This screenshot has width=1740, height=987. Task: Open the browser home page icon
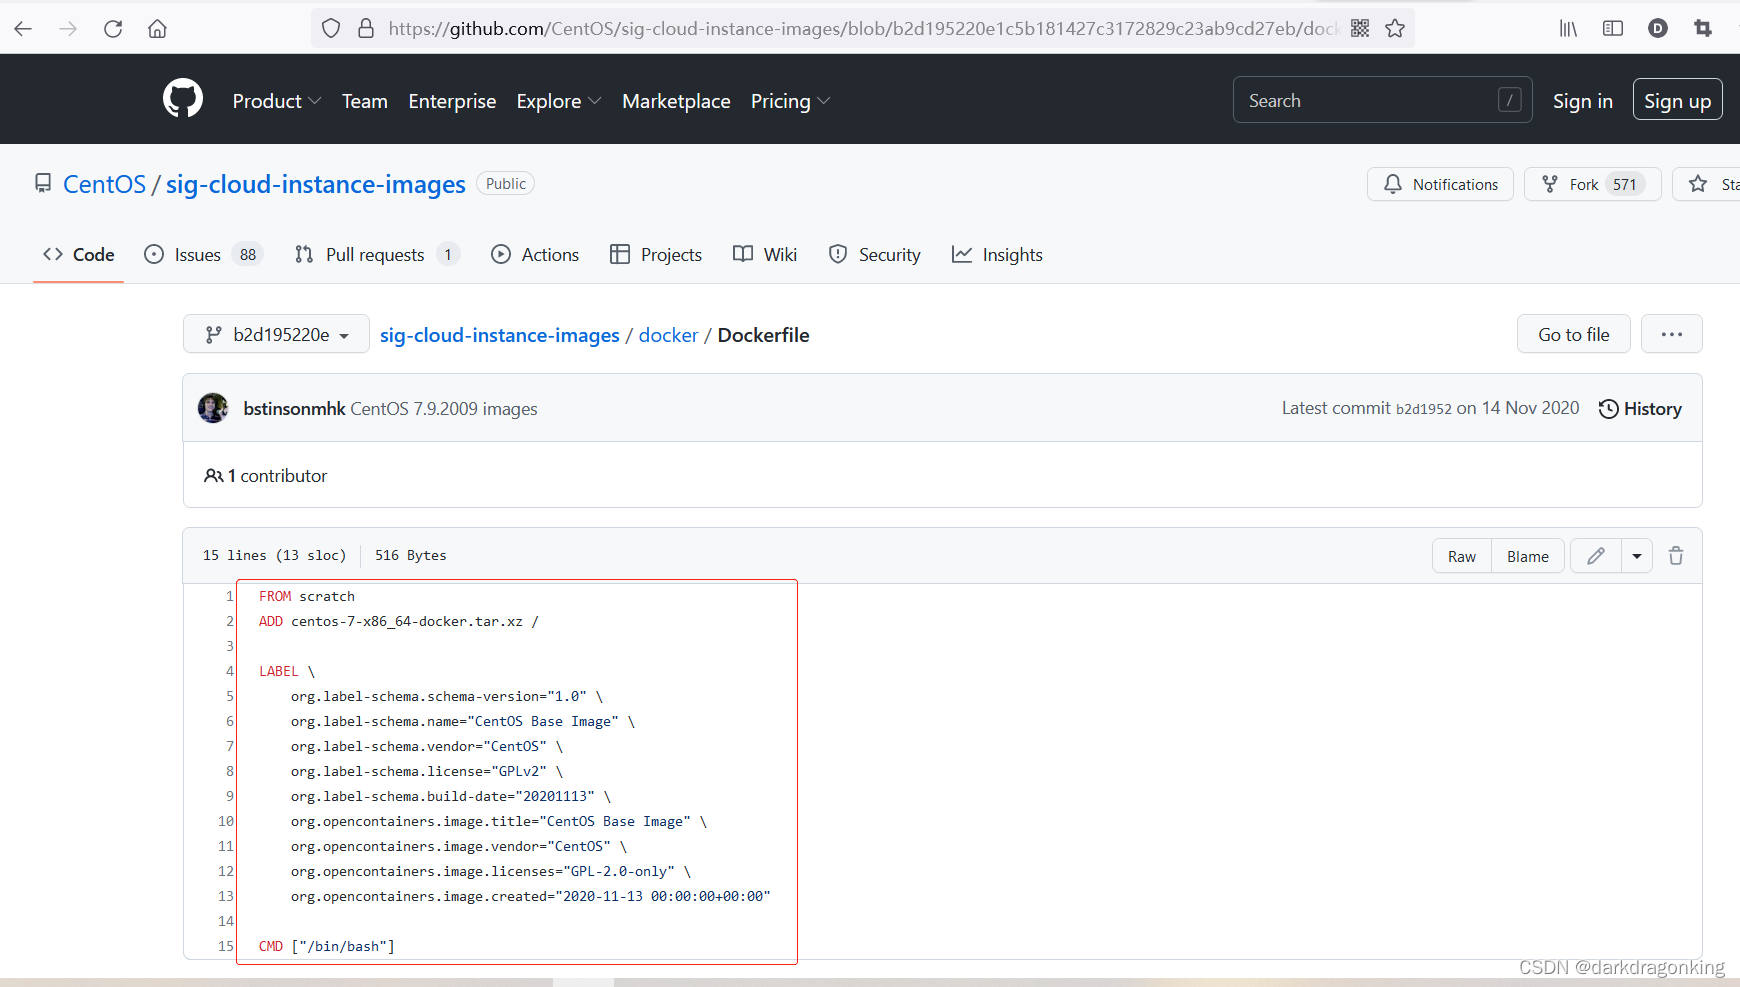[x=157, y=29]
